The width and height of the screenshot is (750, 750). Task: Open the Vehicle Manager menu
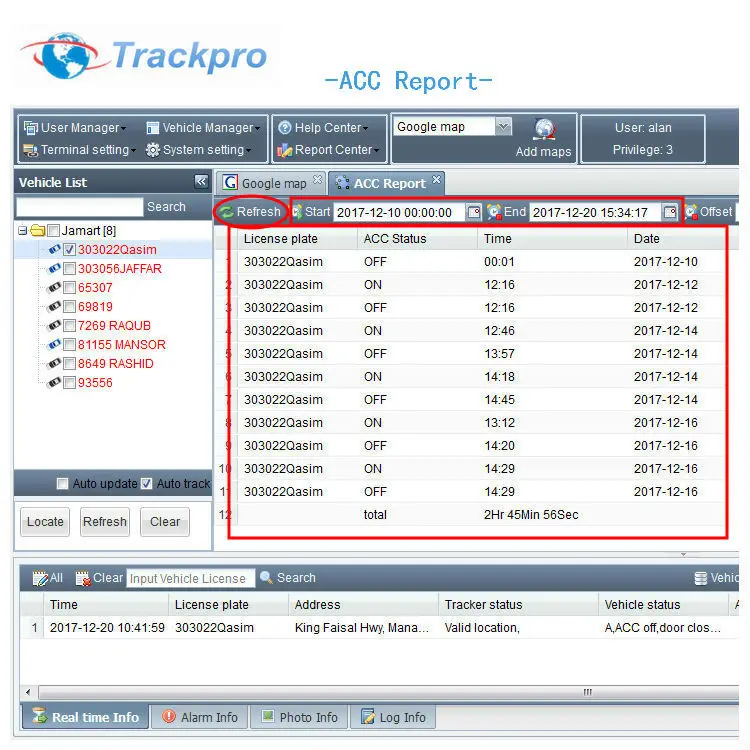tap(203, 128)
